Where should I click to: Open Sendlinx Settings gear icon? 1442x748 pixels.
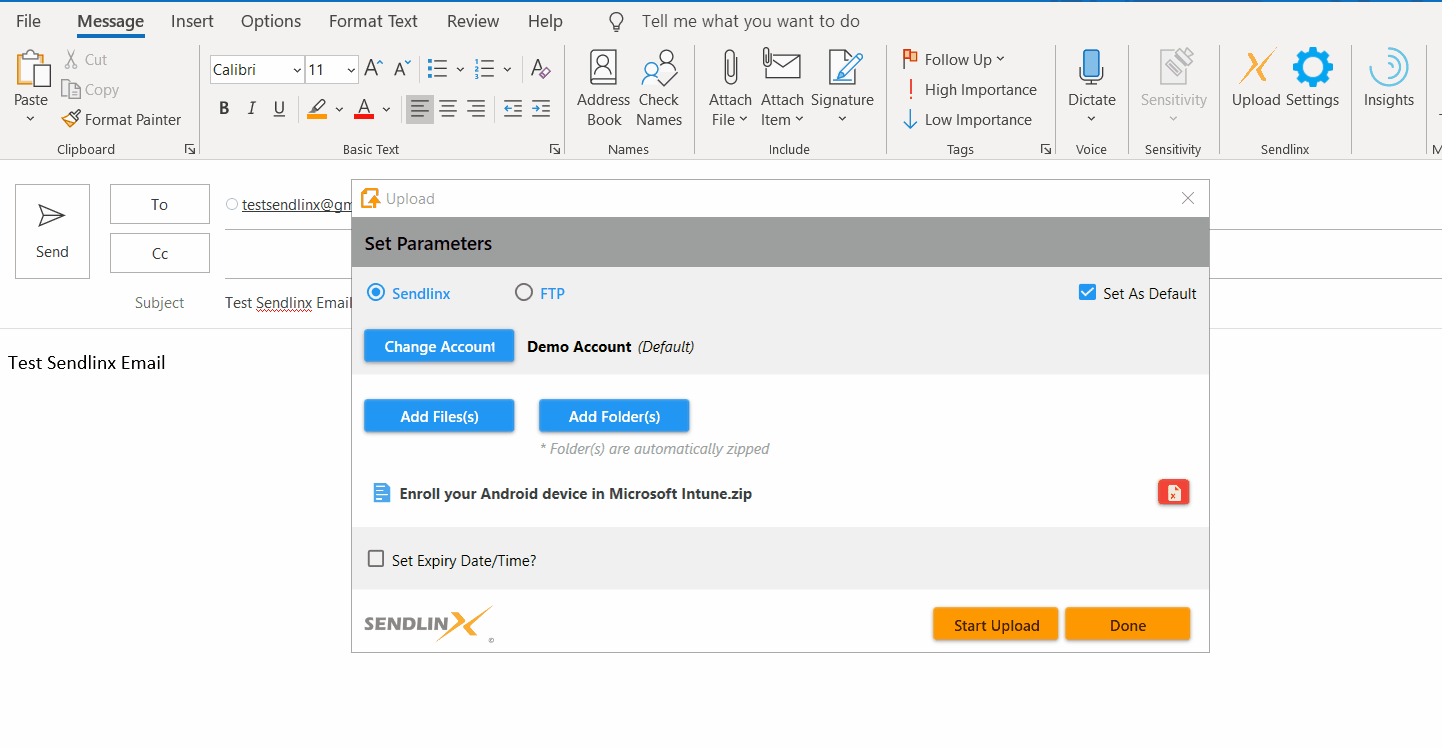(1313, 68)
